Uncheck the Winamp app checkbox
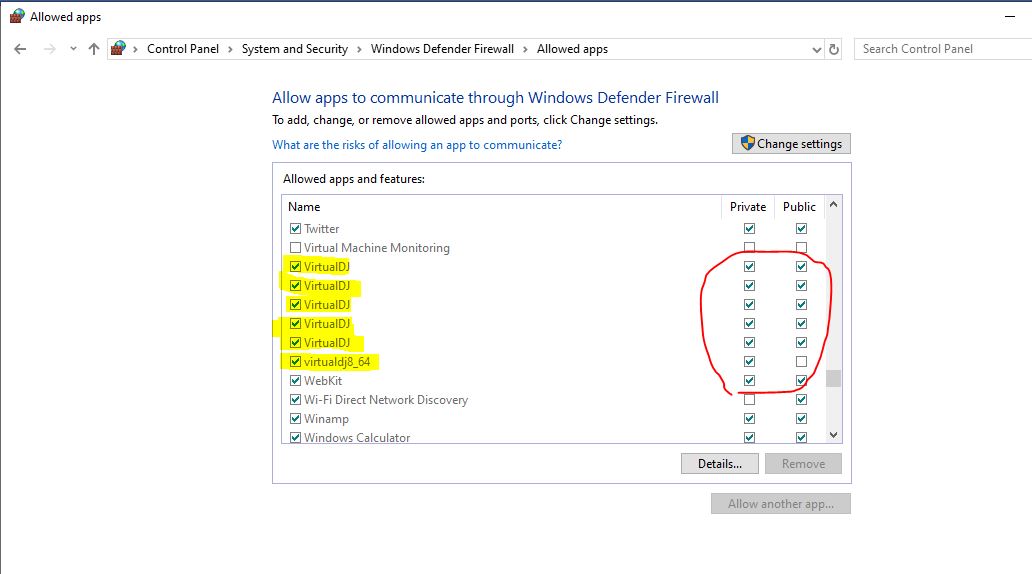1032x574 pixels. [296, 419]
